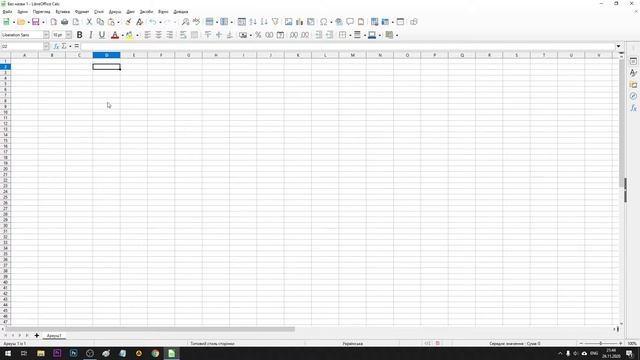Viewport: 640px width, 360px height.
Task: Open the Insert menu
Action: (62, 12)
